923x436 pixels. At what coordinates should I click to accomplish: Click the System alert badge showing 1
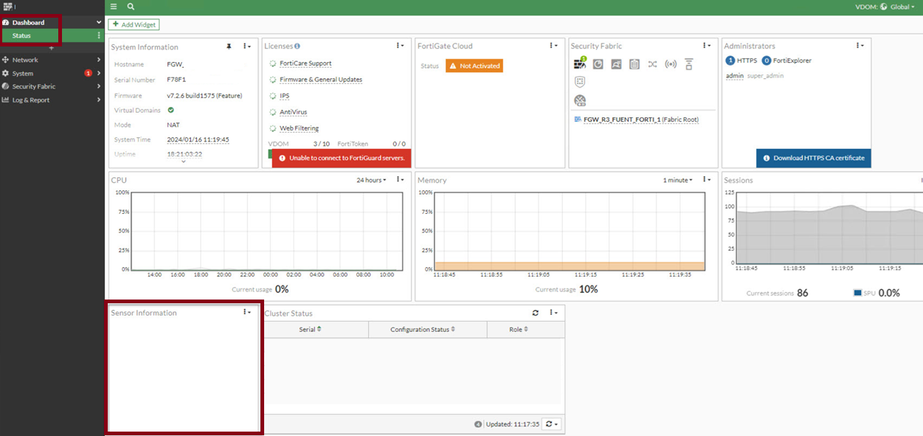(88, 74)
